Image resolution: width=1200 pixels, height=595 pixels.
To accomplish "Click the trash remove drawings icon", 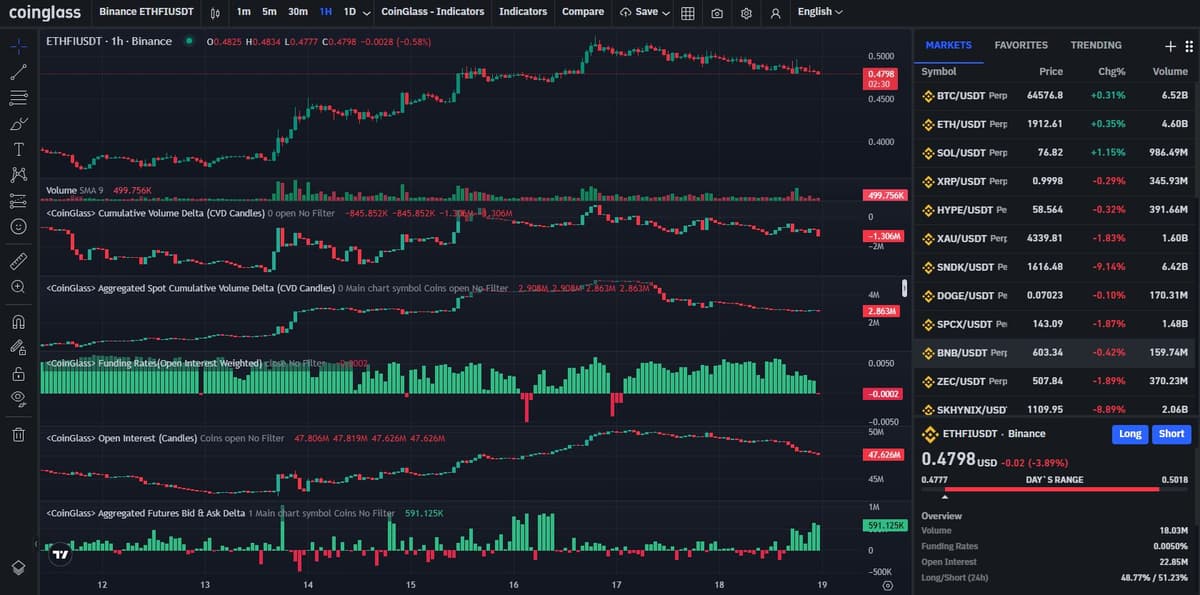I will pos(18,434).
